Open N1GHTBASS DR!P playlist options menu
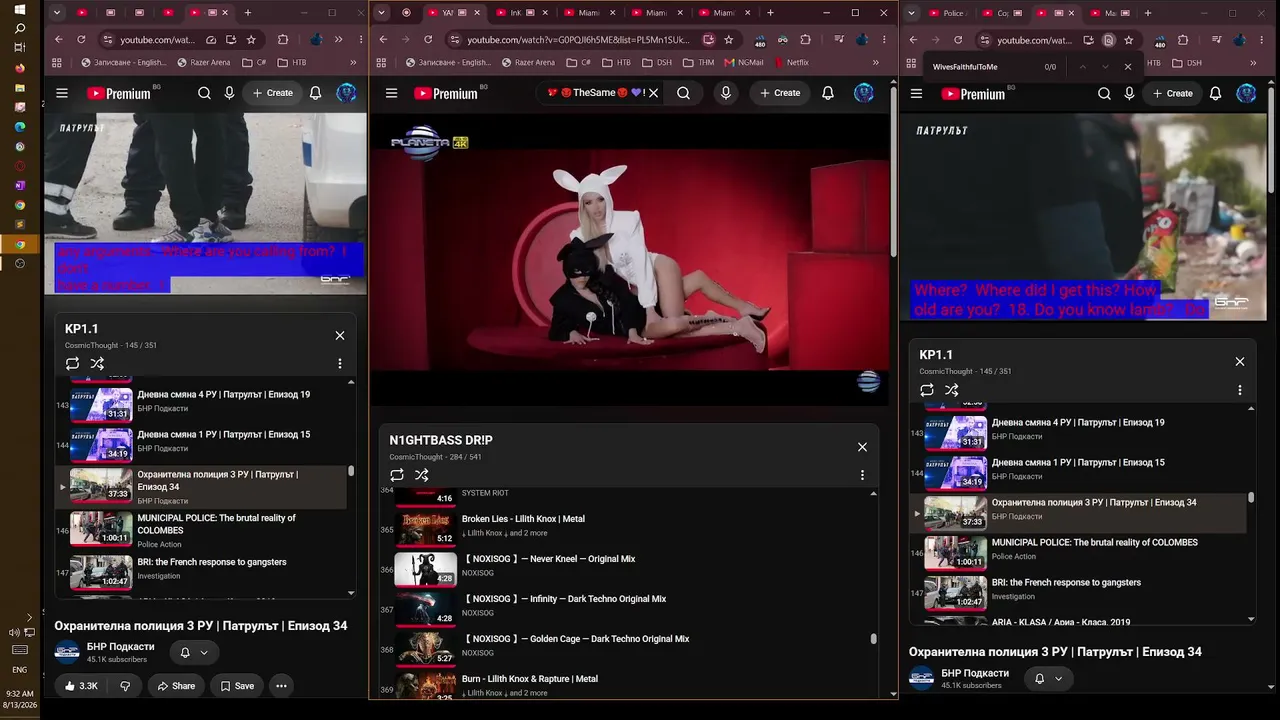Viewport: 1280px width, 720px height. tap(862, 475)
